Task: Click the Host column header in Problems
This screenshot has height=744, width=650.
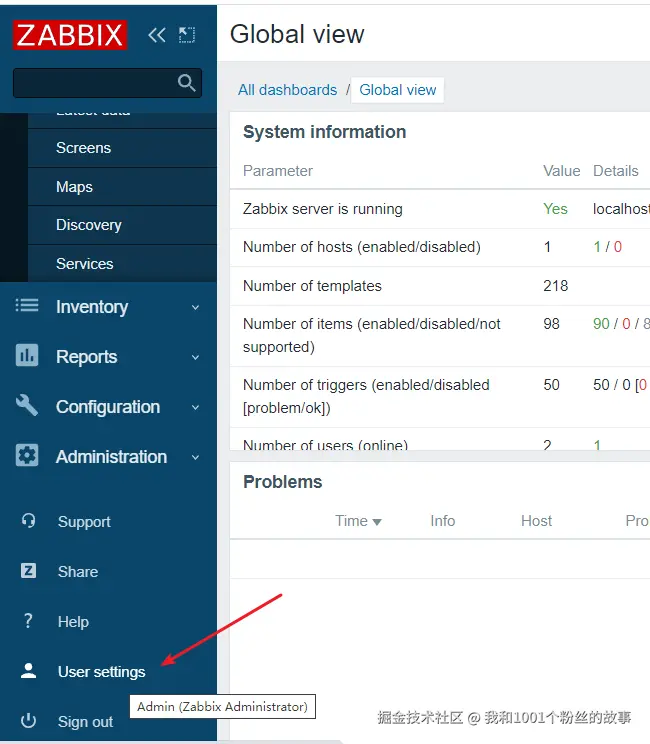Action: point(536,521)
